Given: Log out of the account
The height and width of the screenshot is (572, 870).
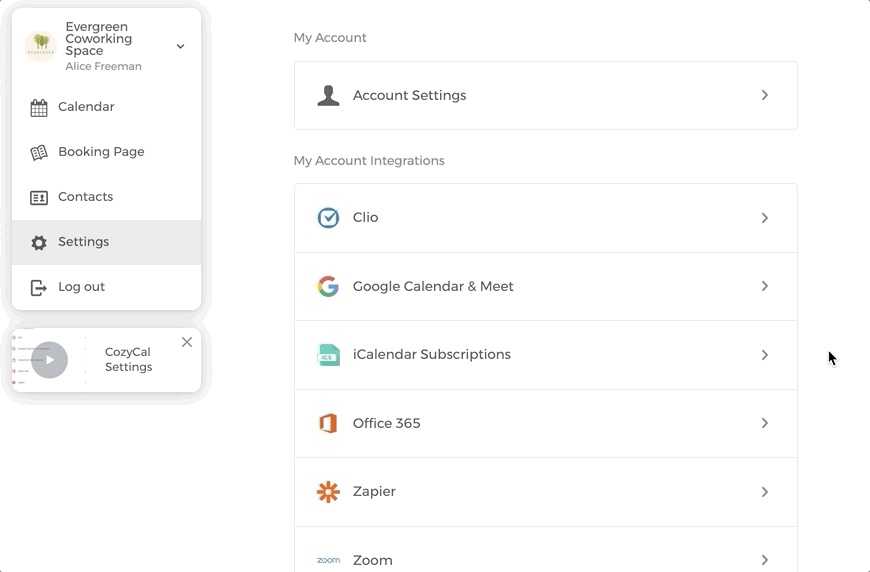Looking at the screenshot, I should tap(80, 287).
